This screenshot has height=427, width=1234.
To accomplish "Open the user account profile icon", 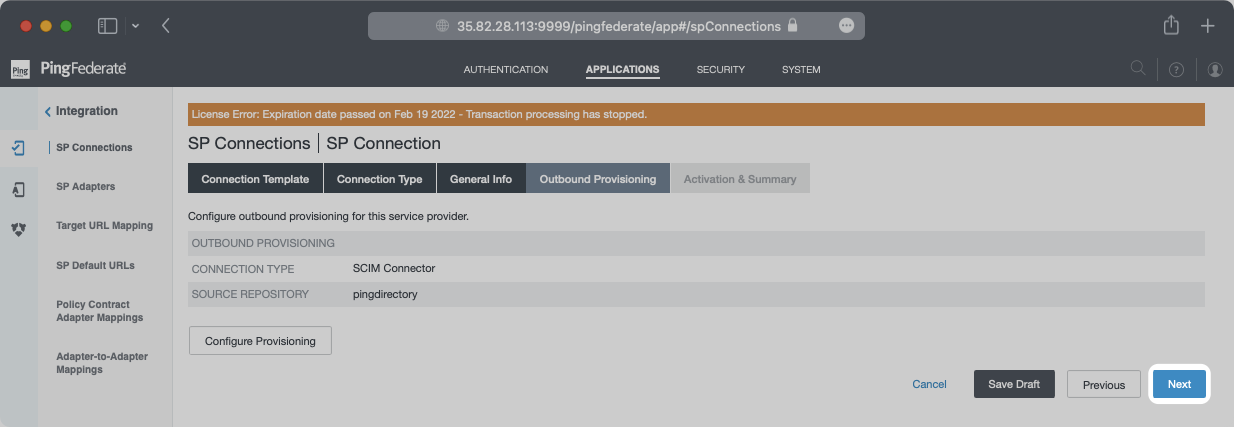I will pyautogui.click(x=1215, y=70).
